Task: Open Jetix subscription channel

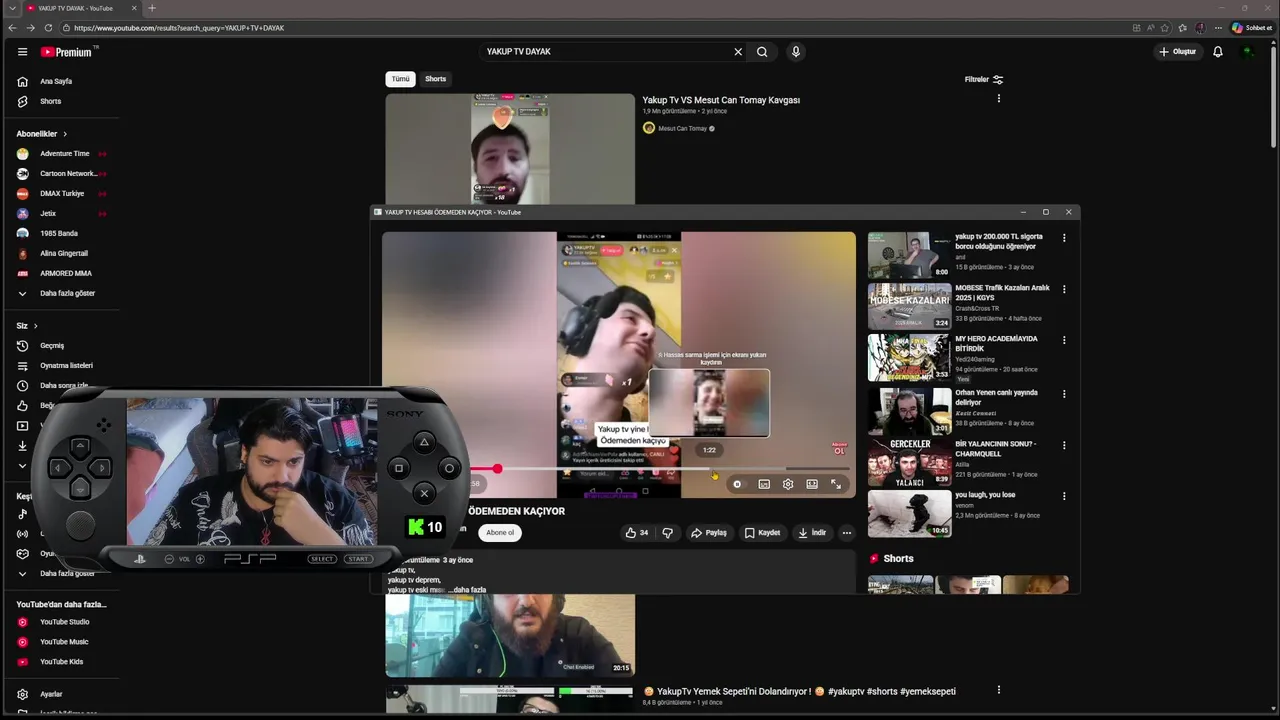Action: 48,214
